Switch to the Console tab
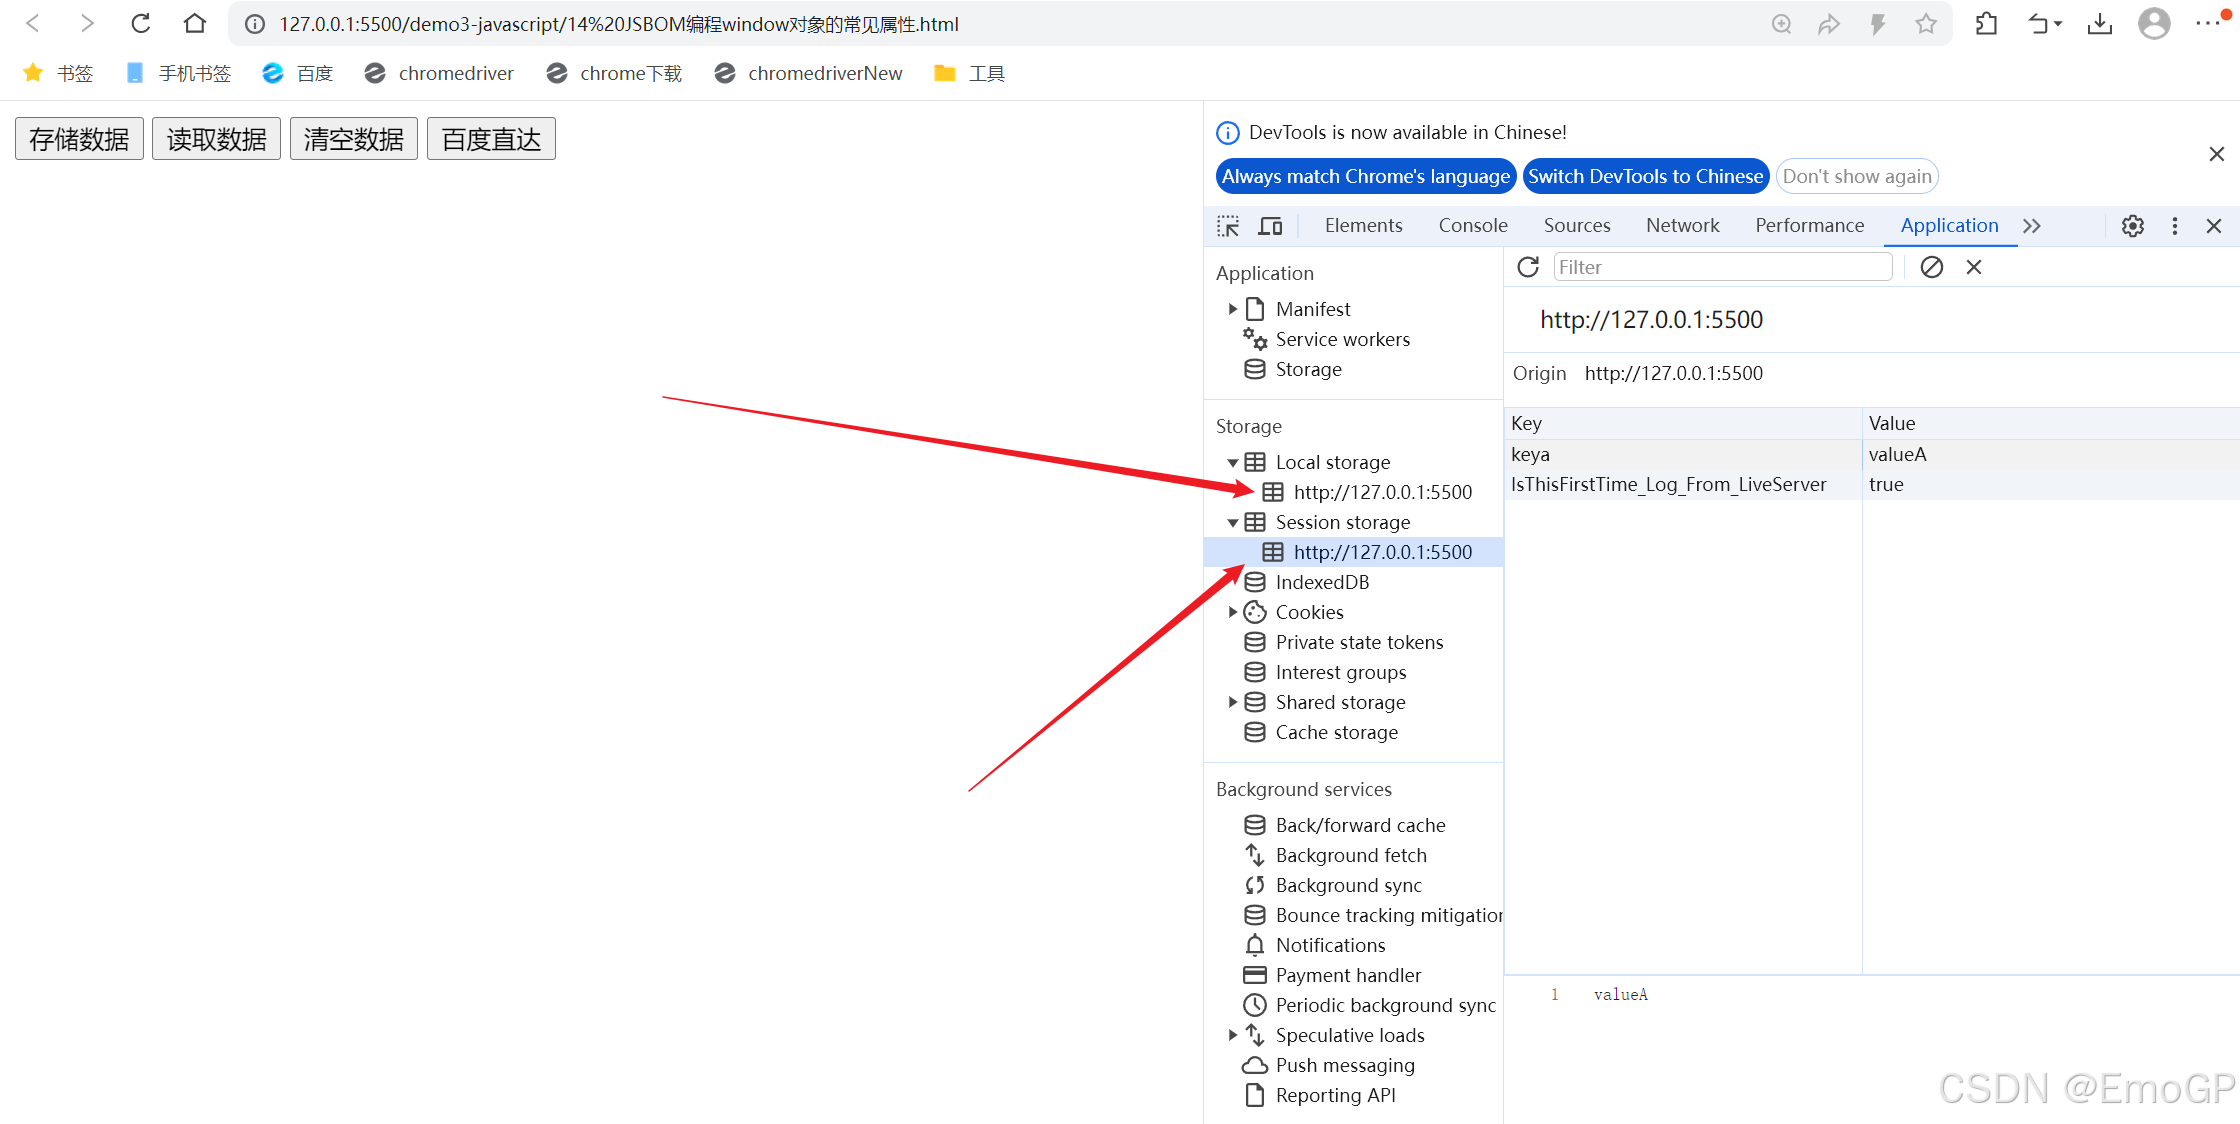 click(1472, 226)
